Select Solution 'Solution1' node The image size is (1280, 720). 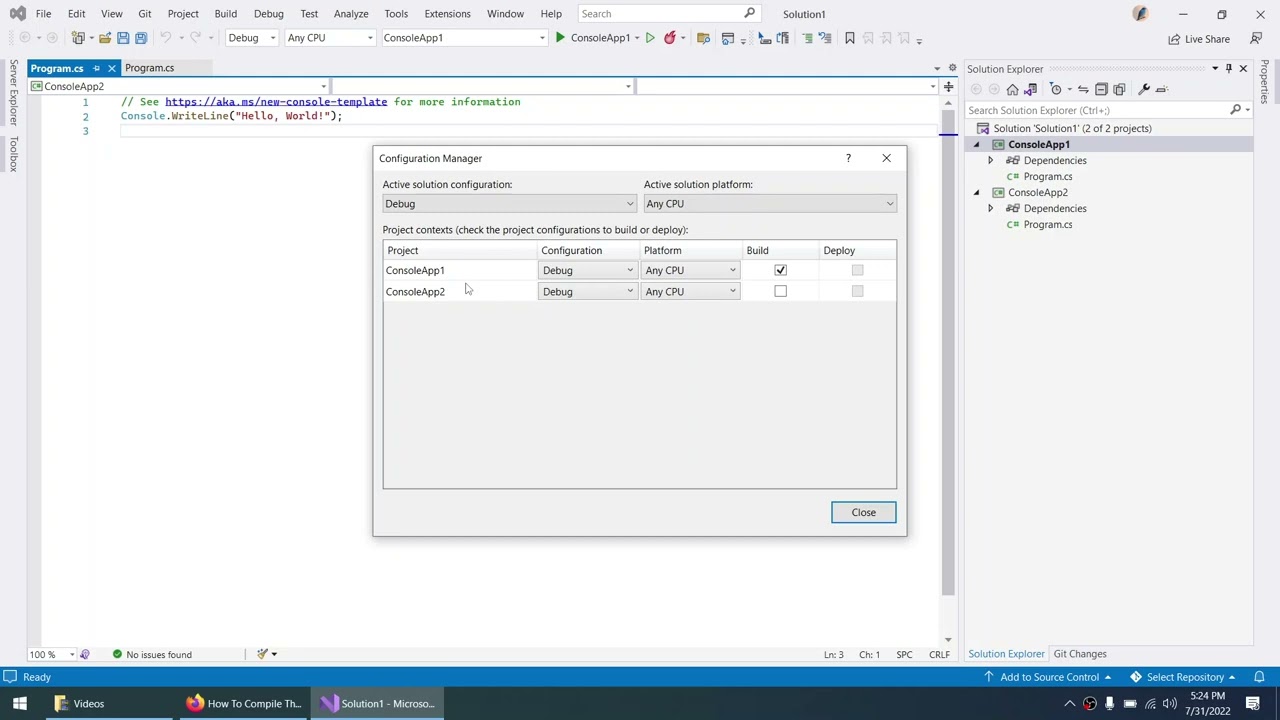(x=1072, y=129)
